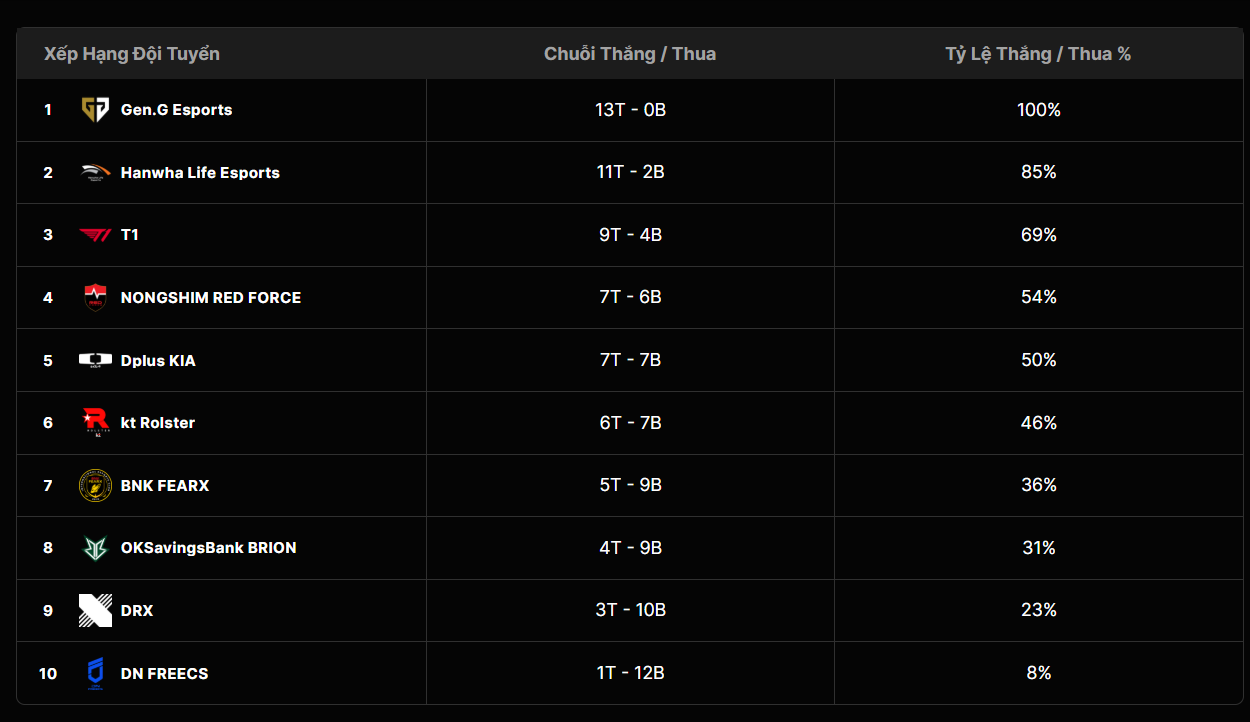Click the Dplus KIA team logo

(x=95, y=360)
